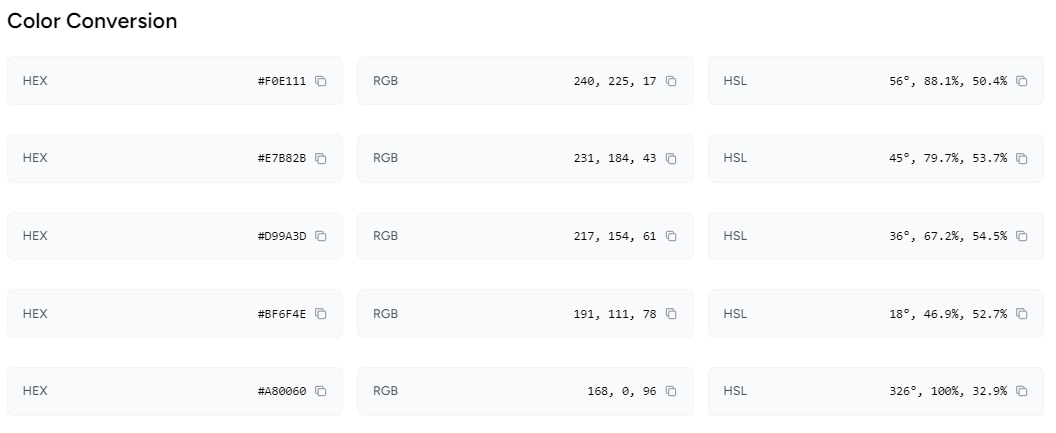The width and height of the screenshot is (1056, 433).
Task: Copy RGB value 217, 154, 61
Action: coord(671,236)
